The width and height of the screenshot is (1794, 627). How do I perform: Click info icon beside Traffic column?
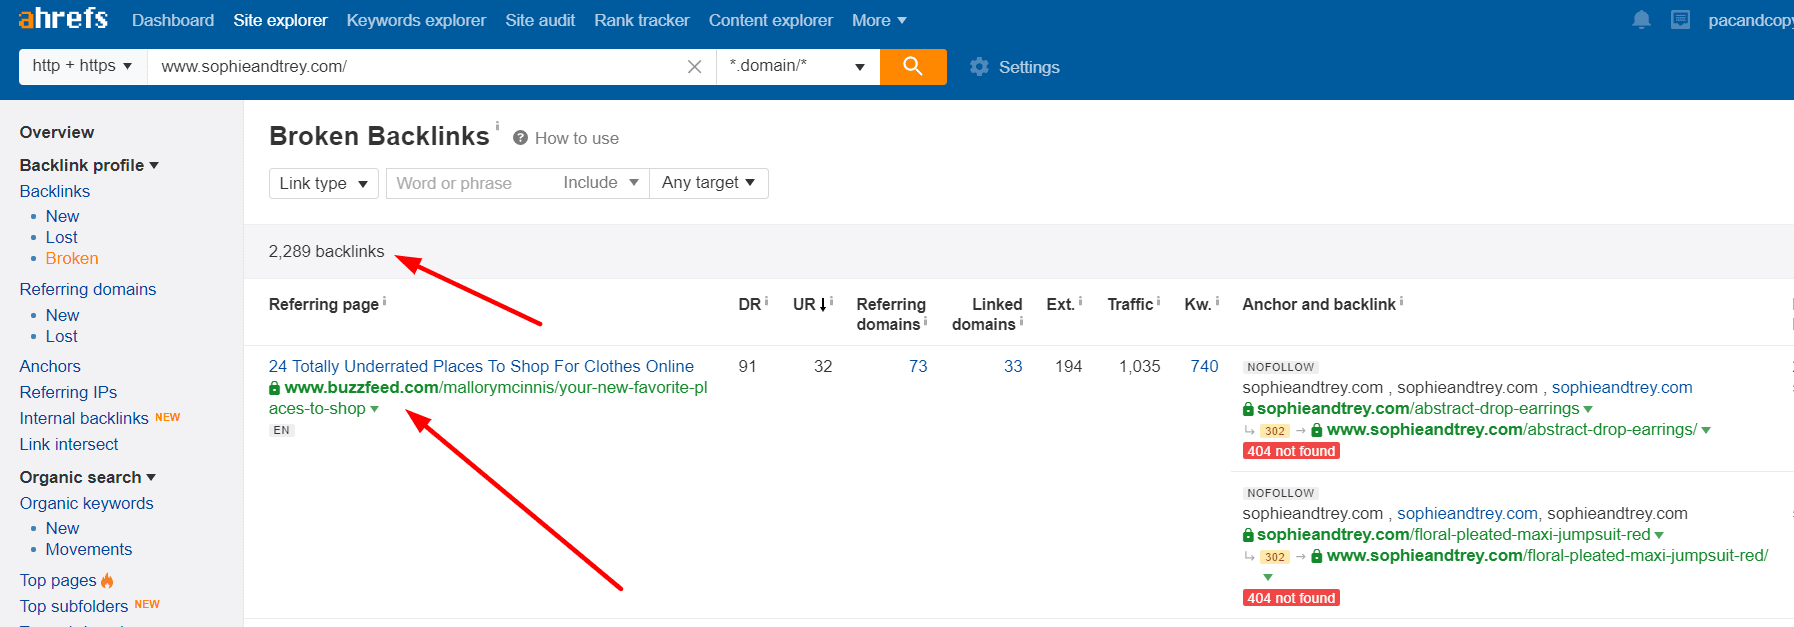[1158, 301]
